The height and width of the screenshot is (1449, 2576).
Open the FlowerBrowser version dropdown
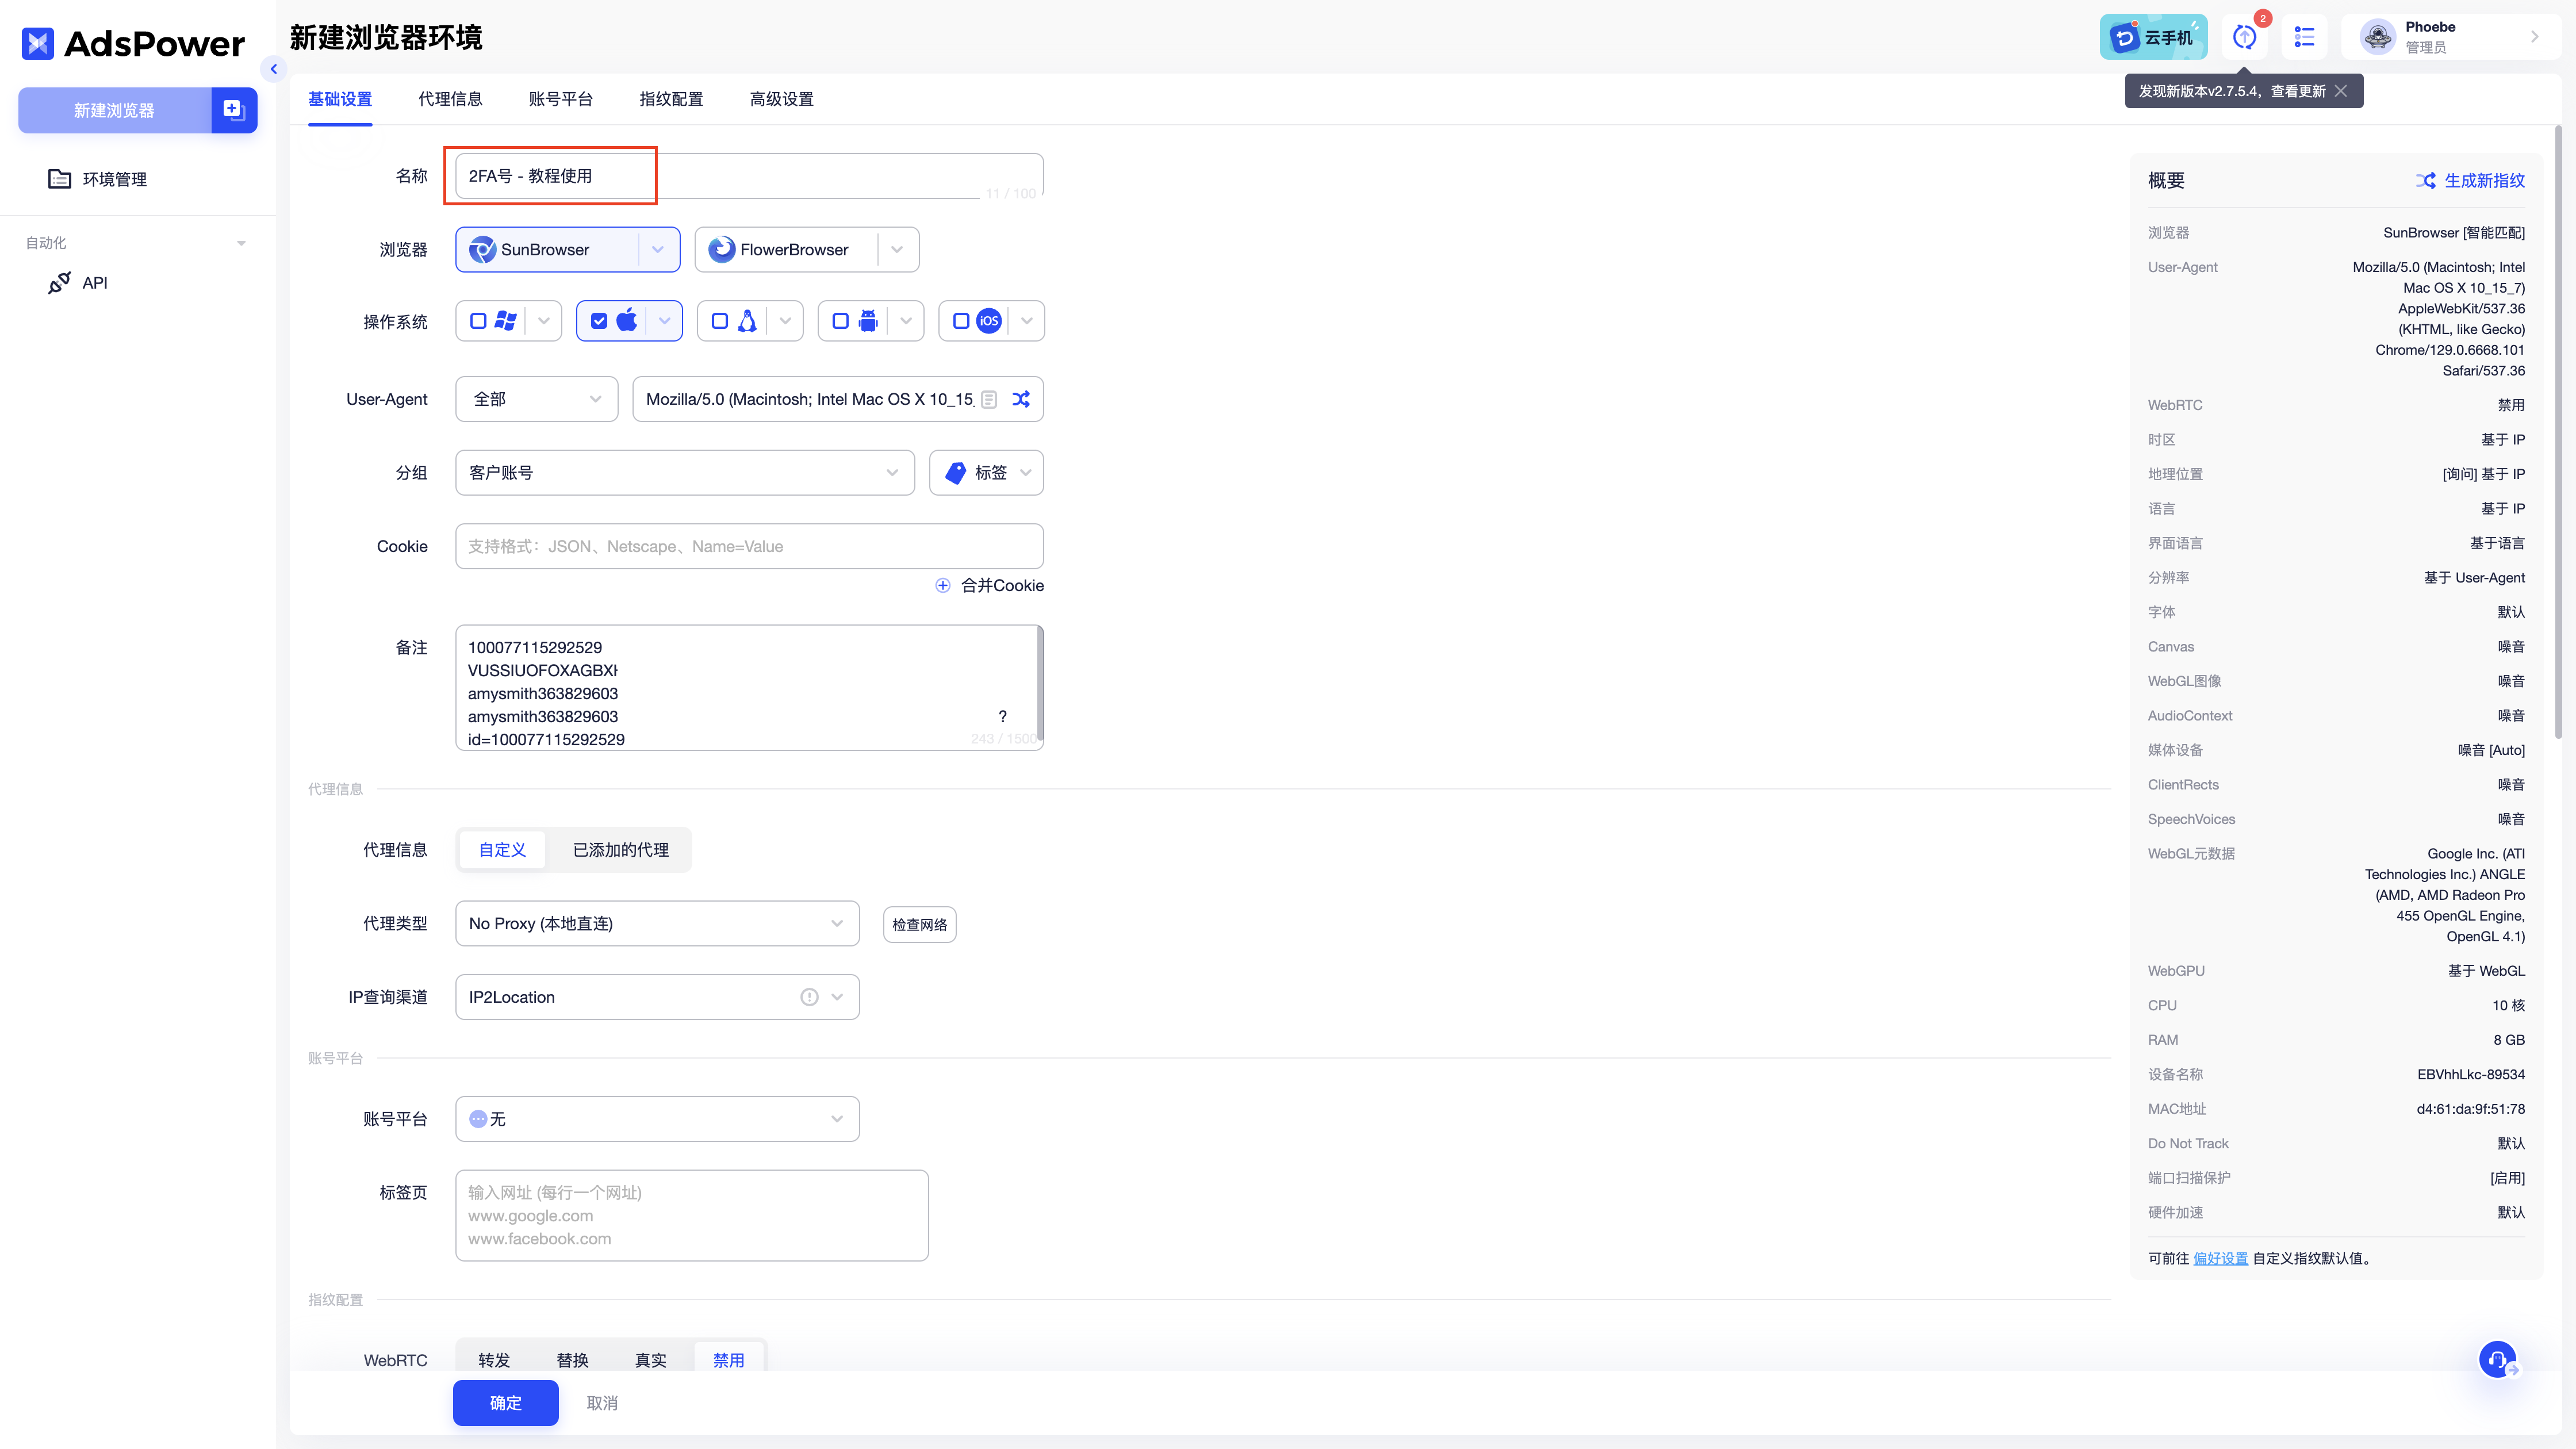point(897,250)
